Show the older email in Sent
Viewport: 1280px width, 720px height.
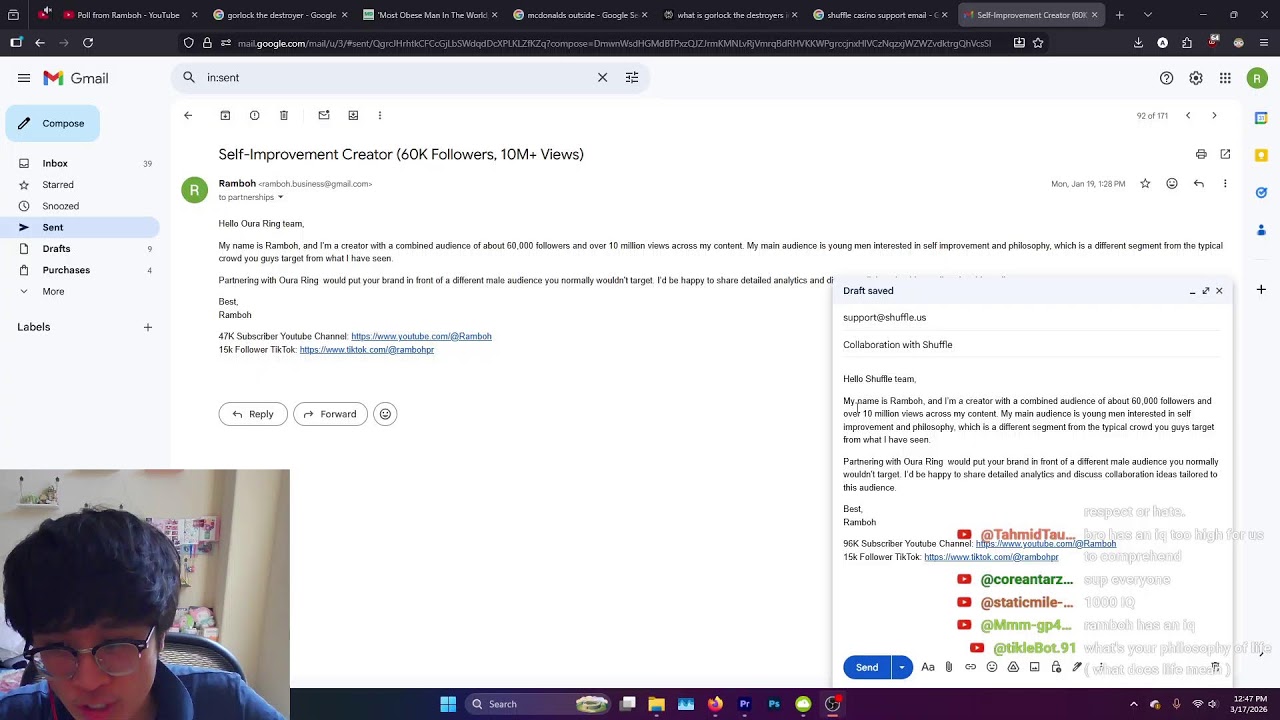click(x=1214, y=116)
